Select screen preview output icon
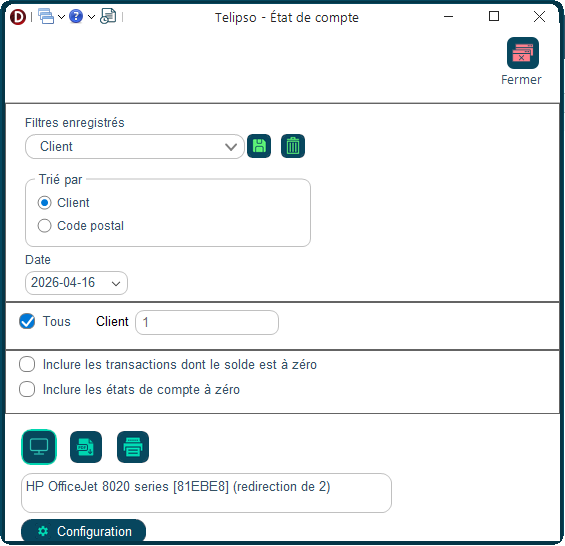Viewport: 565px width, 546px height. point(39,447)
